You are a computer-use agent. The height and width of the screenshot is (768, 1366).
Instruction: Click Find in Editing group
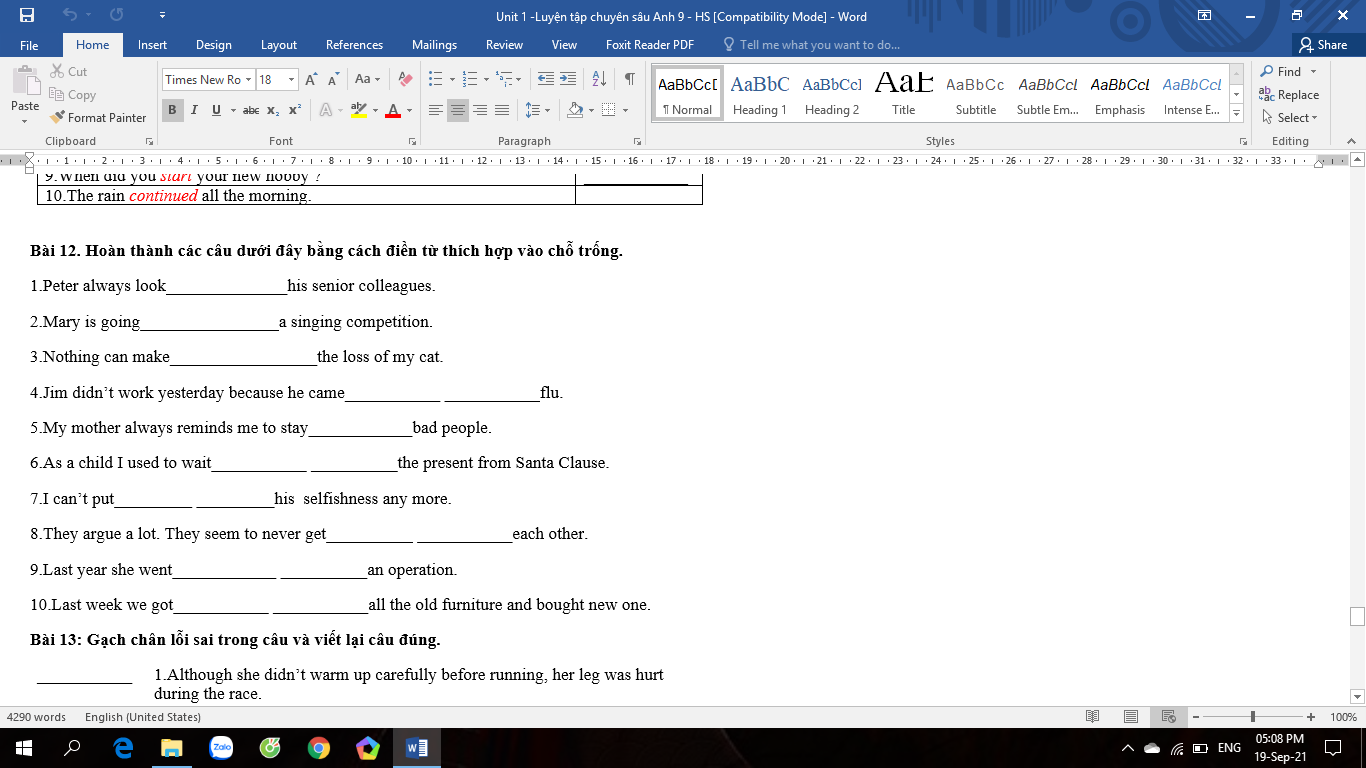(1282, 72)
